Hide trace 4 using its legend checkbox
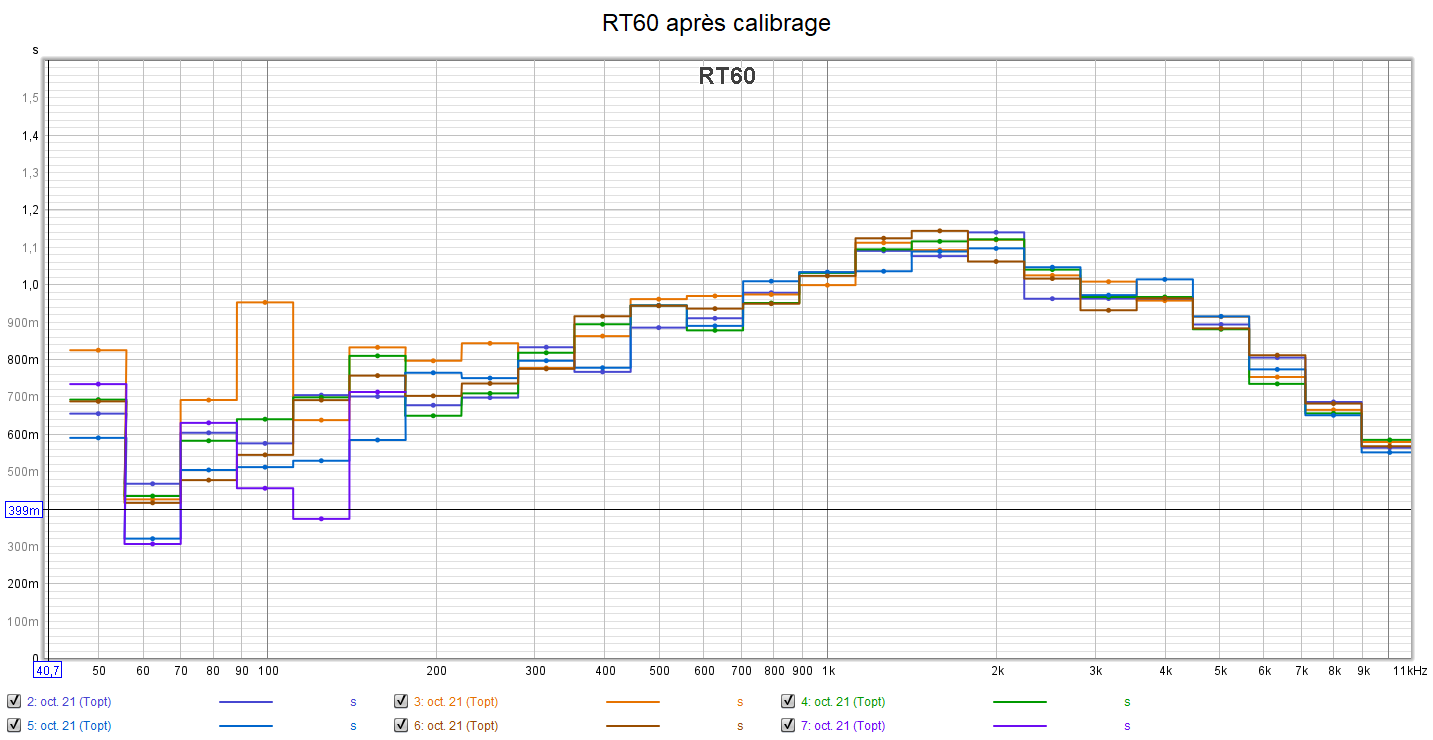The image size is (1433, 740). coord(788,701)
